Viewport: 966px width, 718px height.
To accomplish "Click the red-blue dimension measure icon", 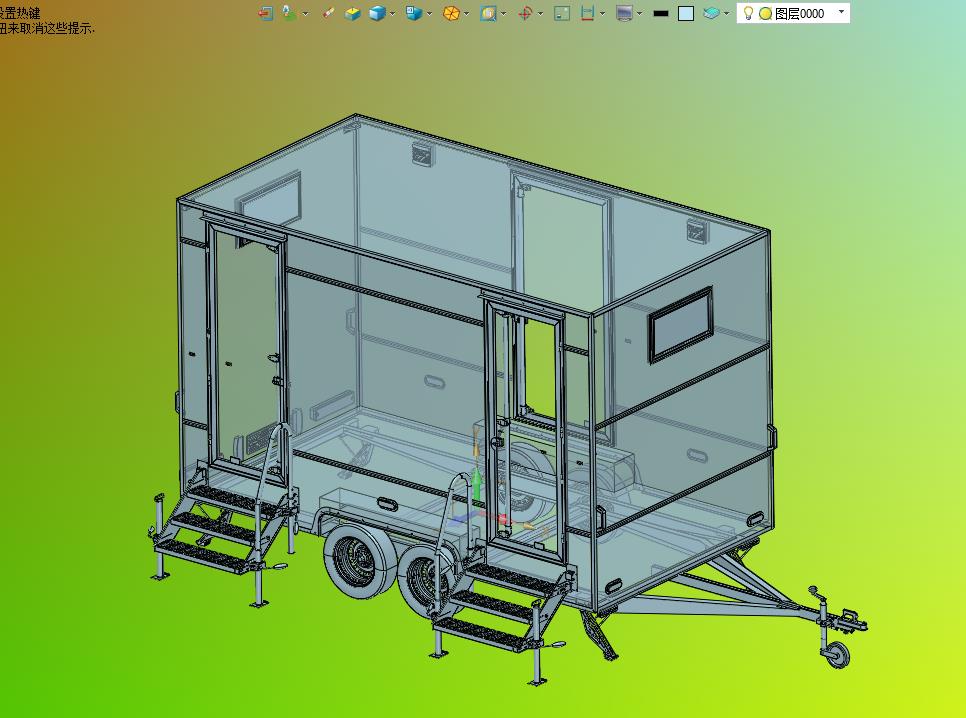I will 587,13.
